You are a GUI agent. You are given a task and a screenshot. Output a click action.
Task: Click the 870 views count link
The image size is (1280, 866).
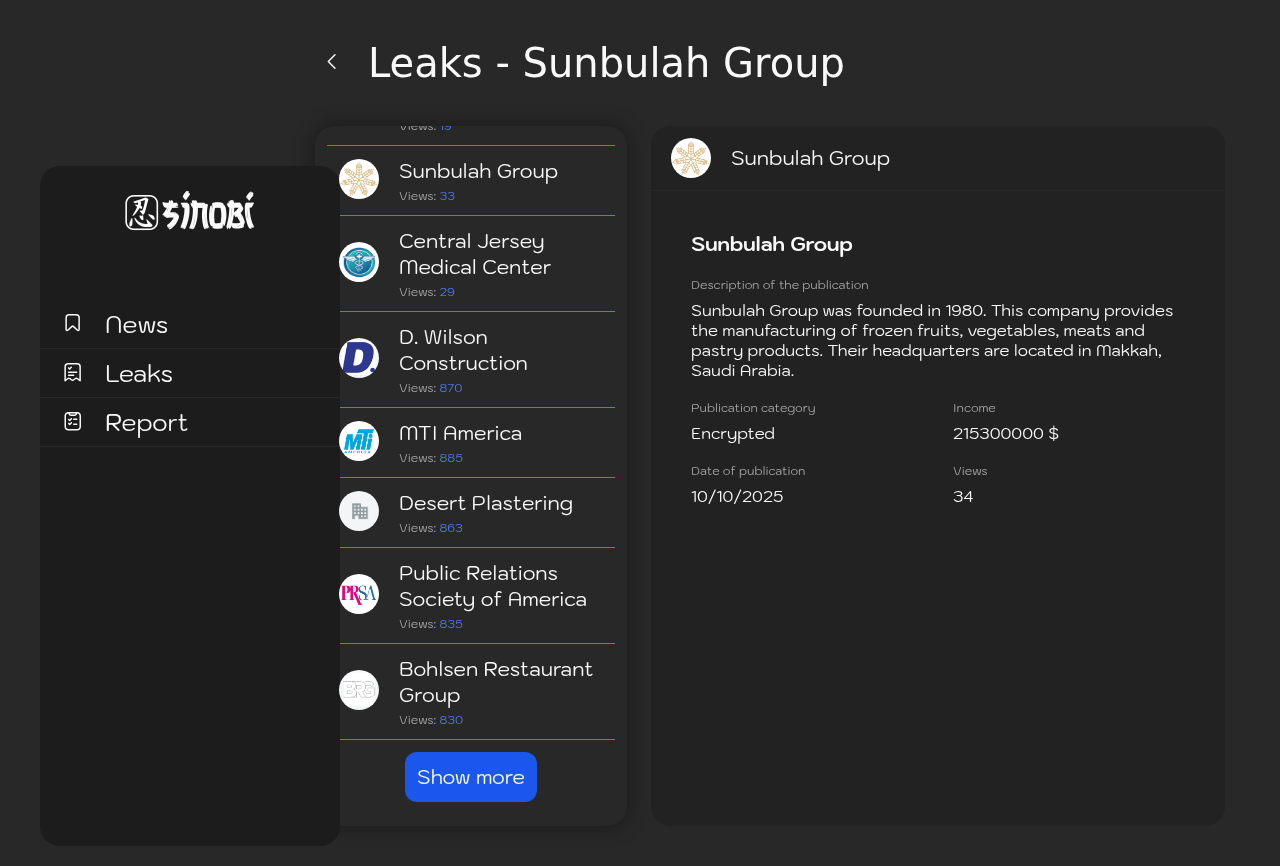[451, 388]
